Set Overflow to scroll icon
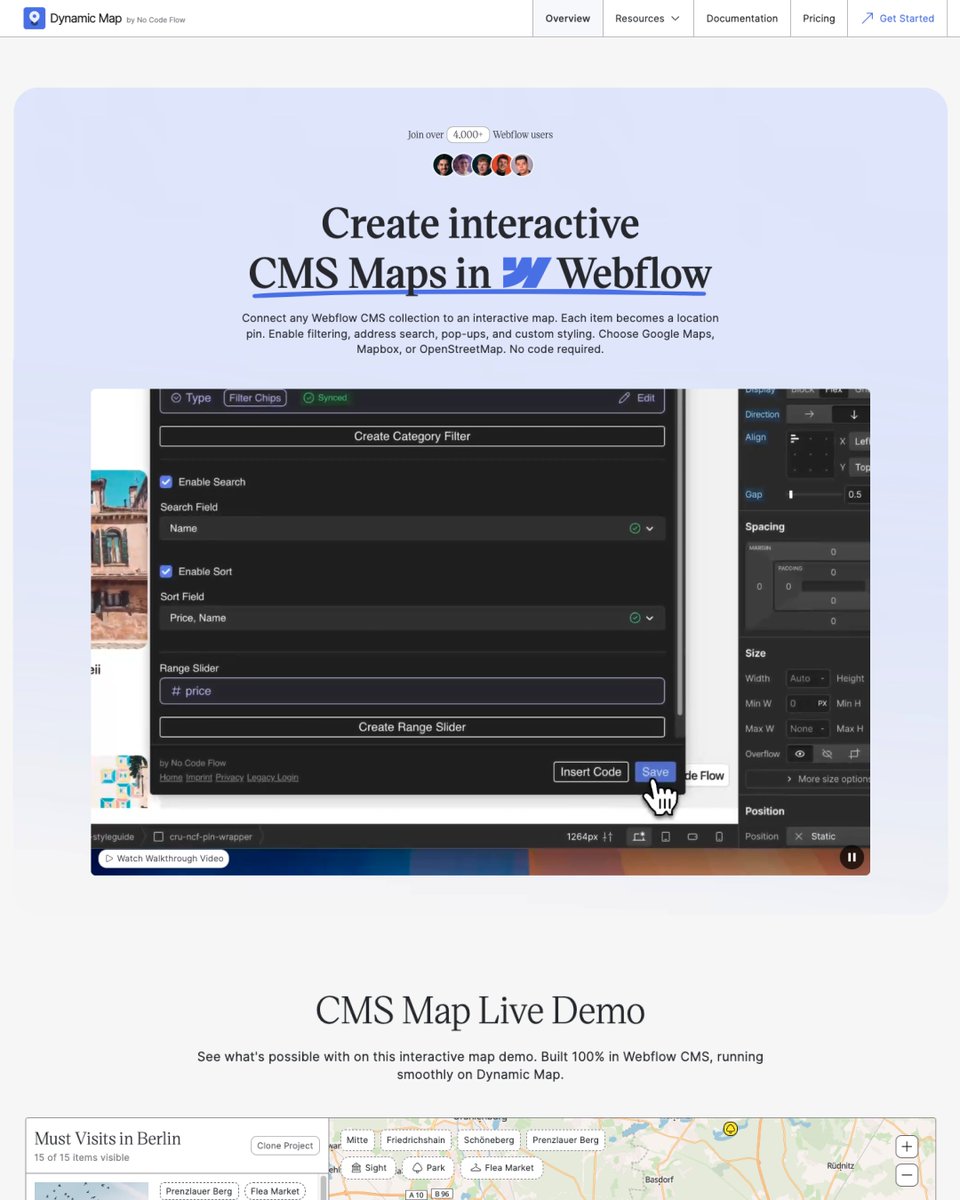The image size is (960, 1200). tap(854, 753)
